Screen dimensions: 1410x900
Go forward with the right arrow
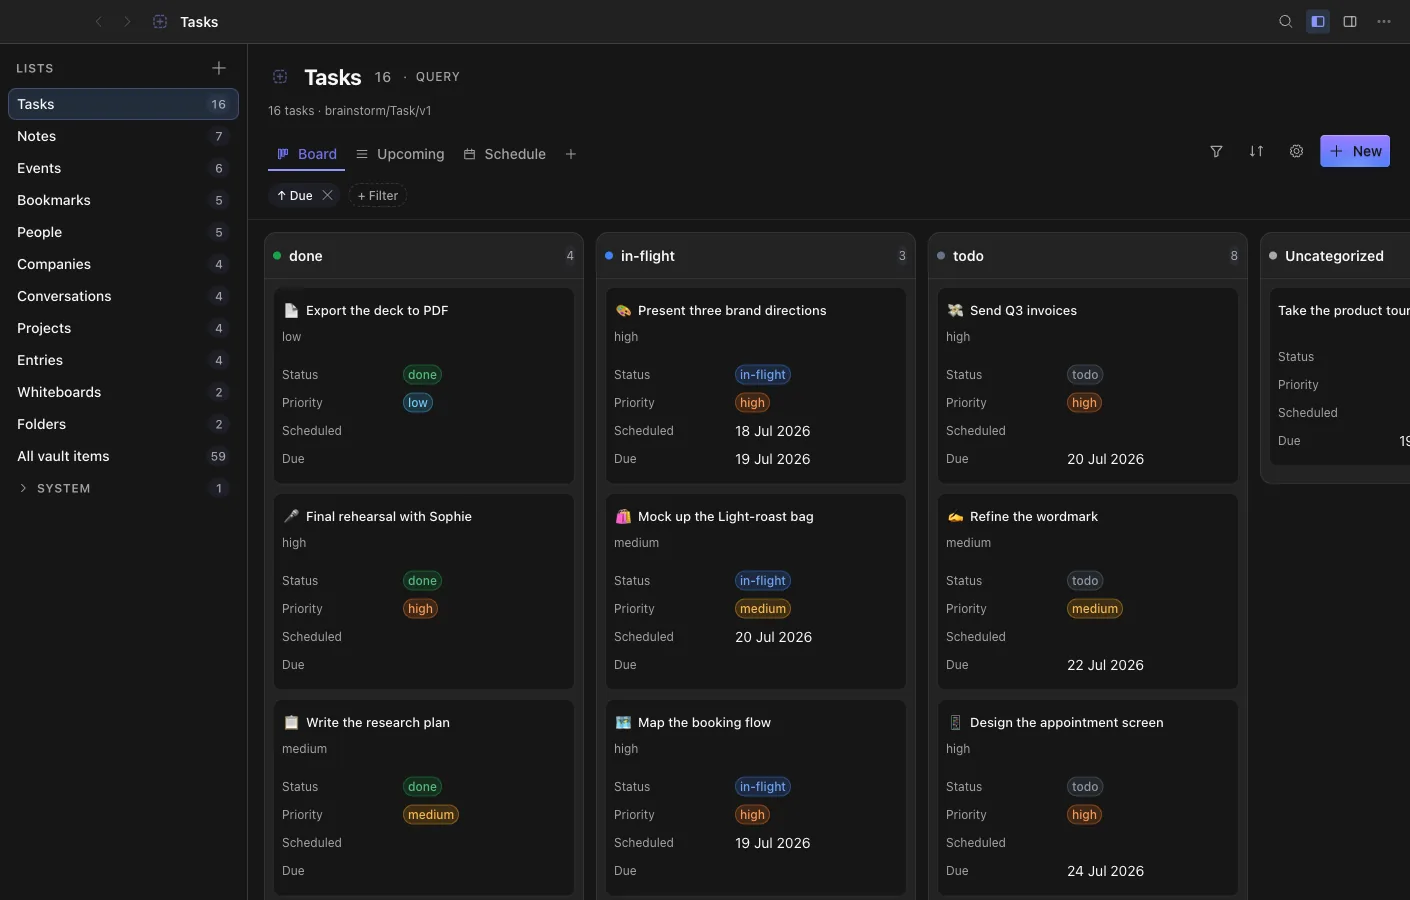point(127,21)
